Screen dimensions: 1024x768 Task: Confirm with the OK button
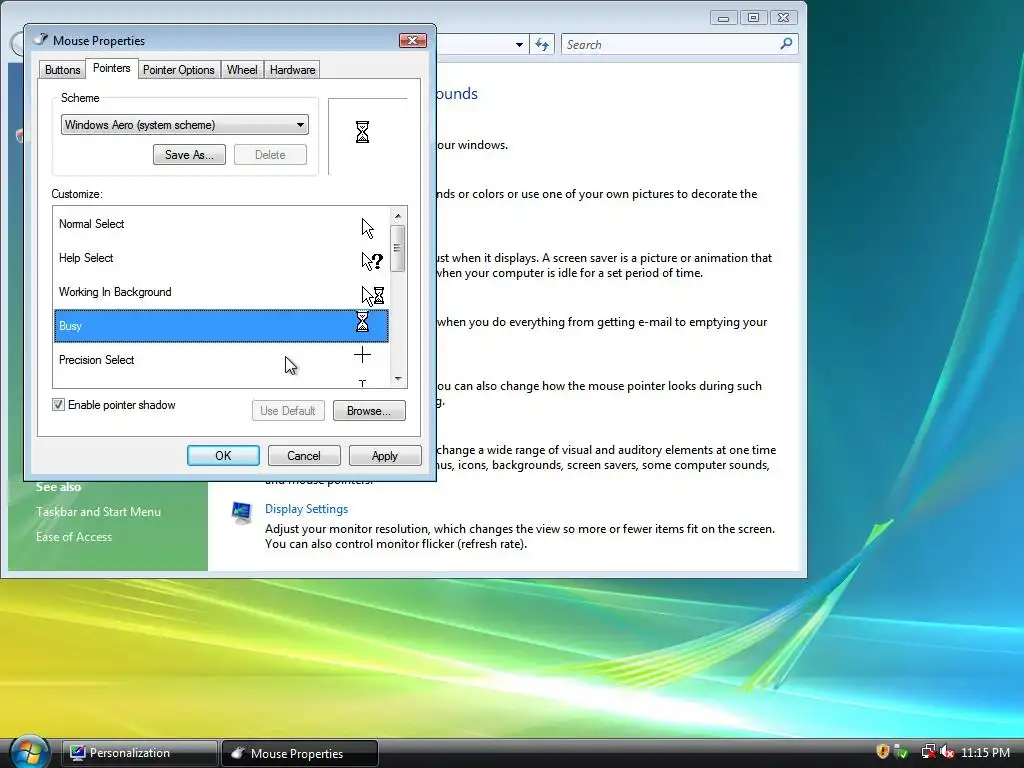(223, 456)
